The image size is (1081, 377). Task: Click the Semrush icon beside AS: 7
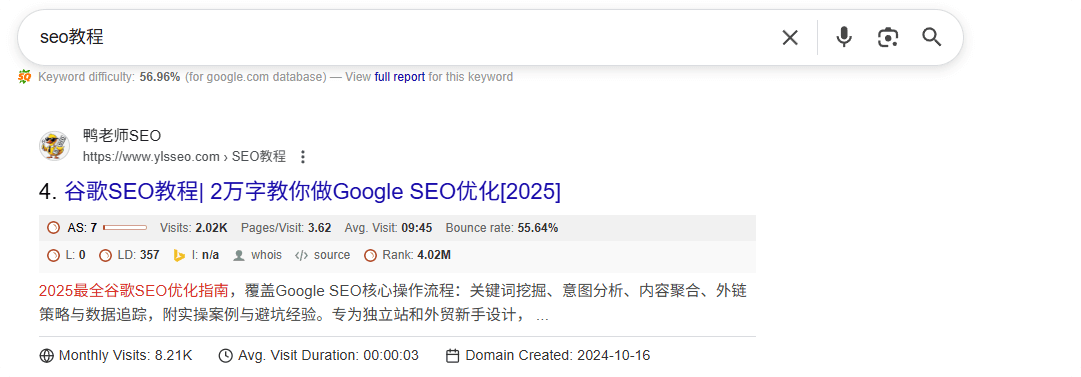click(x=53, y=228)
